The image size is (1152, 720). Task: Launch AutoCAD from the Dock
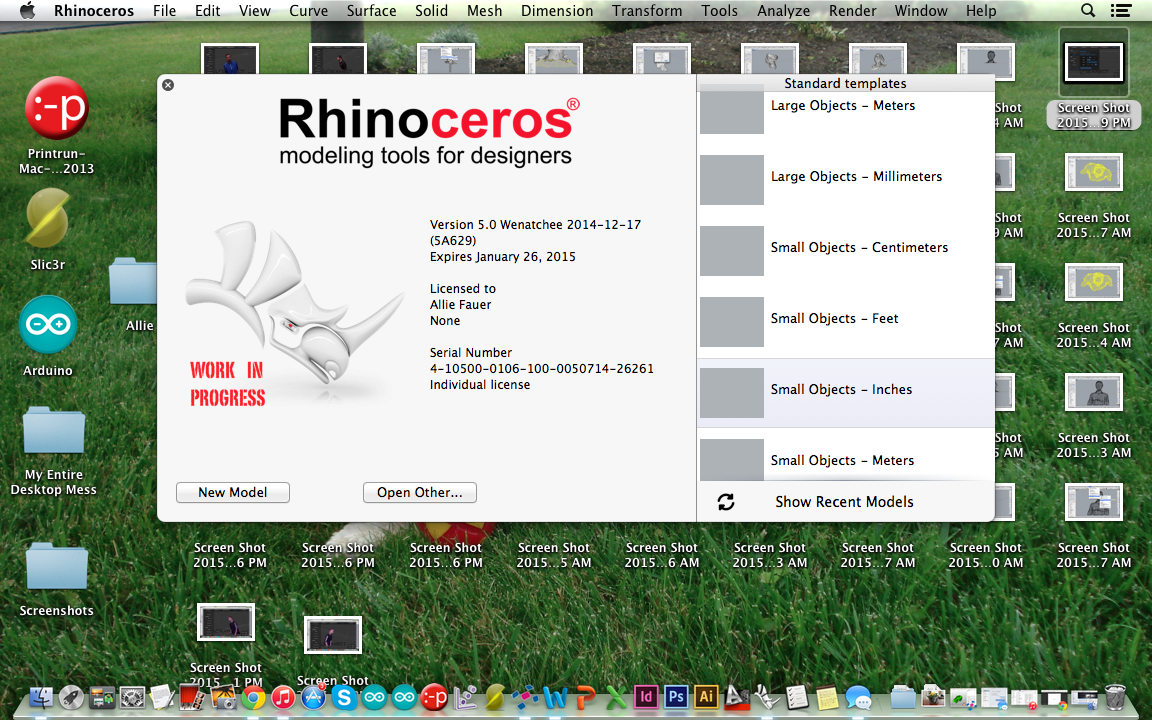pos(737,698)
